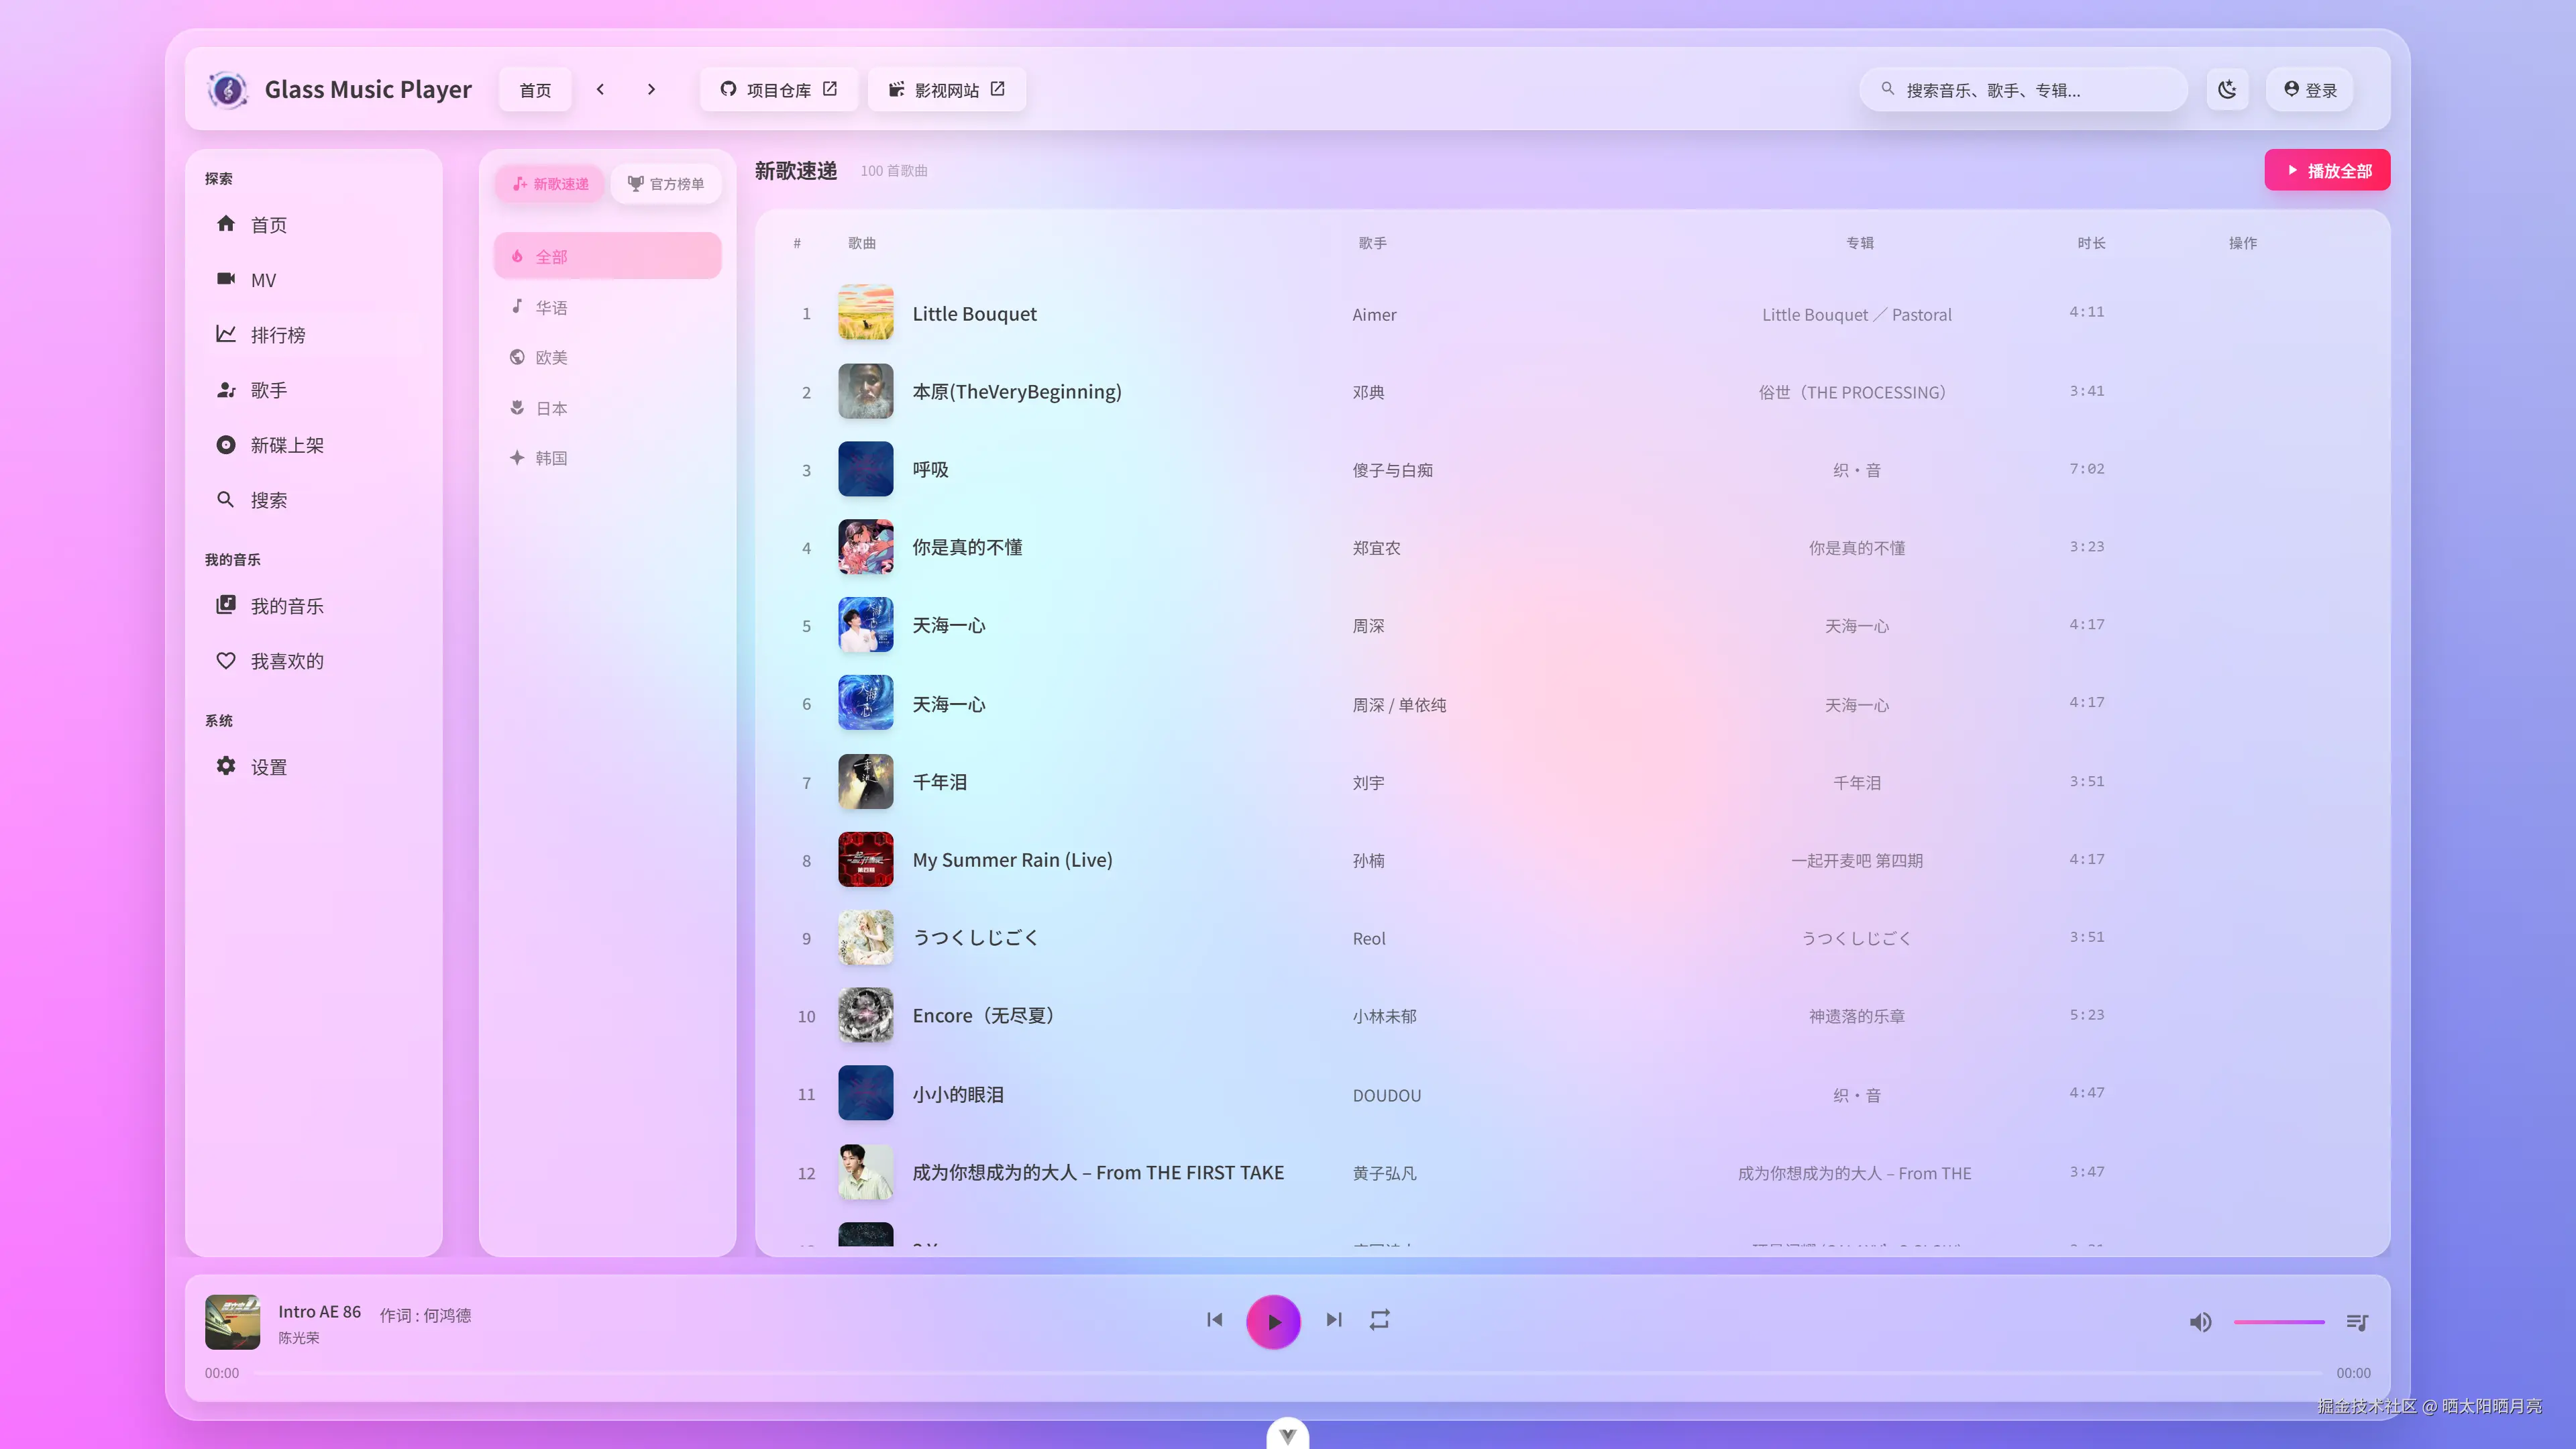Click the 新碟上架 new albums icon

pos(227,445)
